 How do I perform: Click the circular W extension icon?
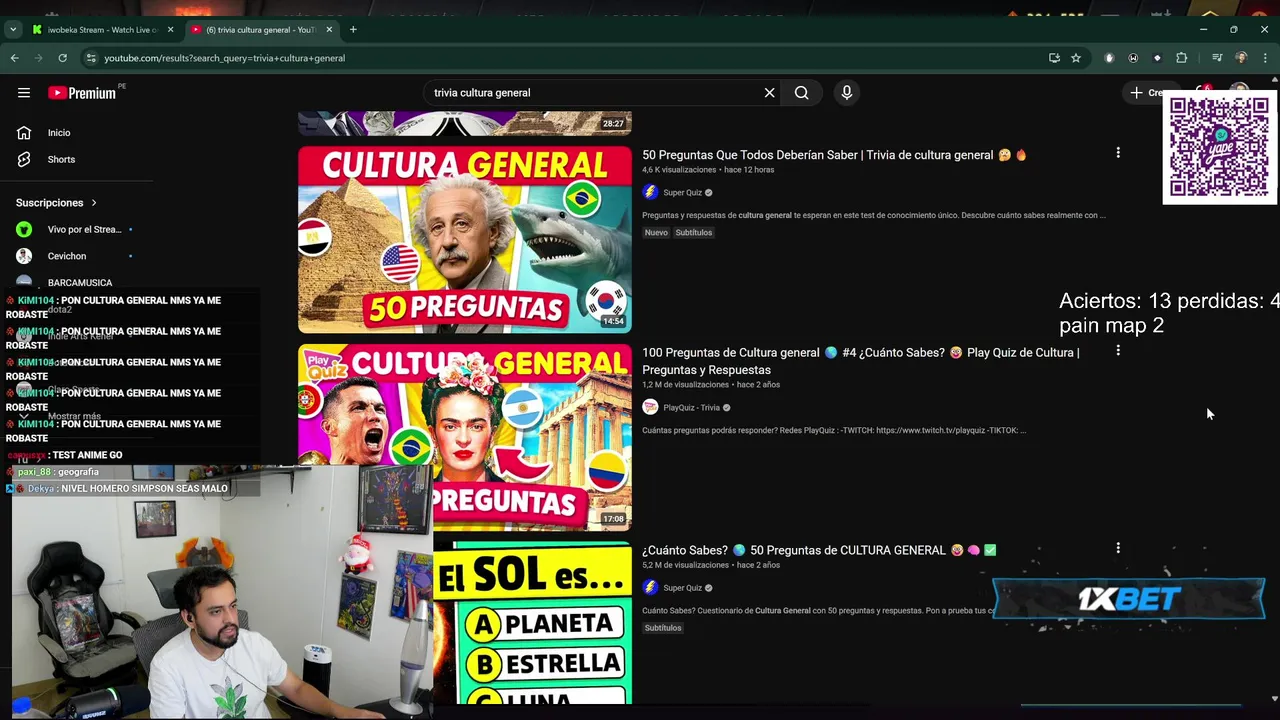click(x=1133, y=58)
